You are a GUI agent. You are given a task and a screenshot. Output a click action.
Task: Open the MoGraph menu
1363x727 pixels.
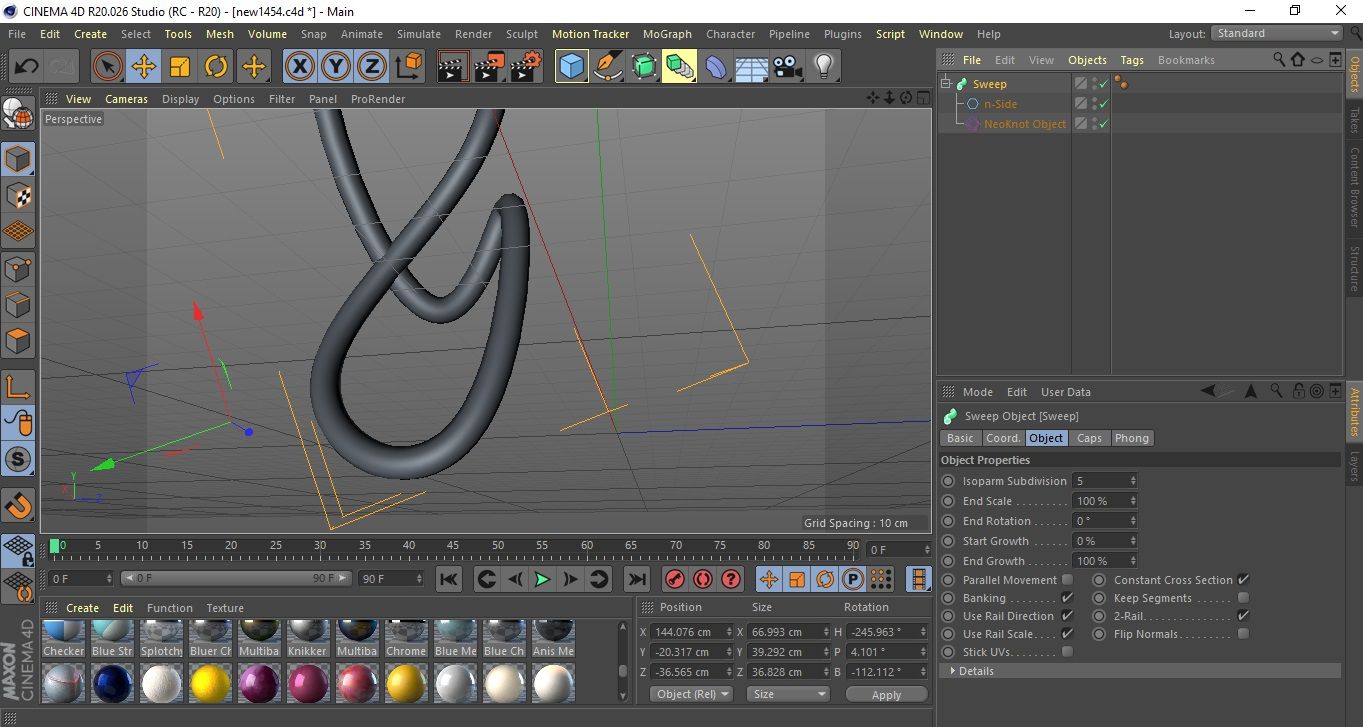(666, 34)
